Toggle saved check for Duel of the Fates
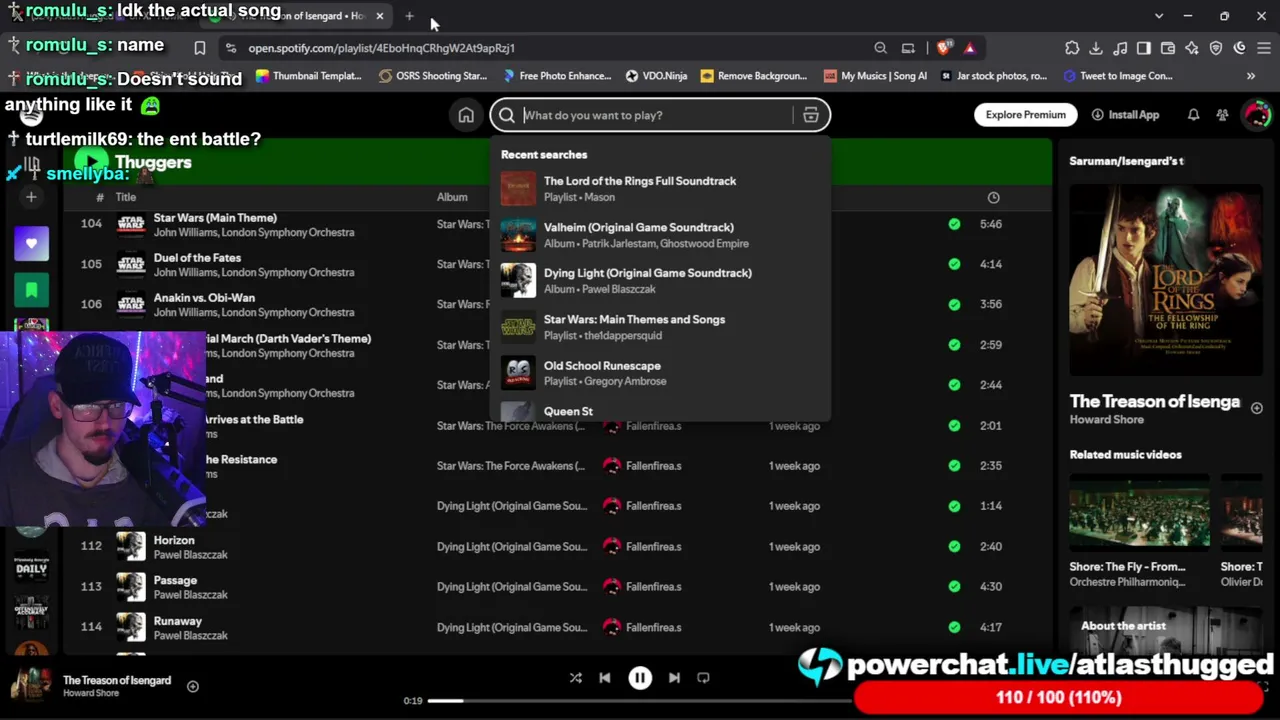Viewport: 1280px width, 720px height. pos(954,264)
